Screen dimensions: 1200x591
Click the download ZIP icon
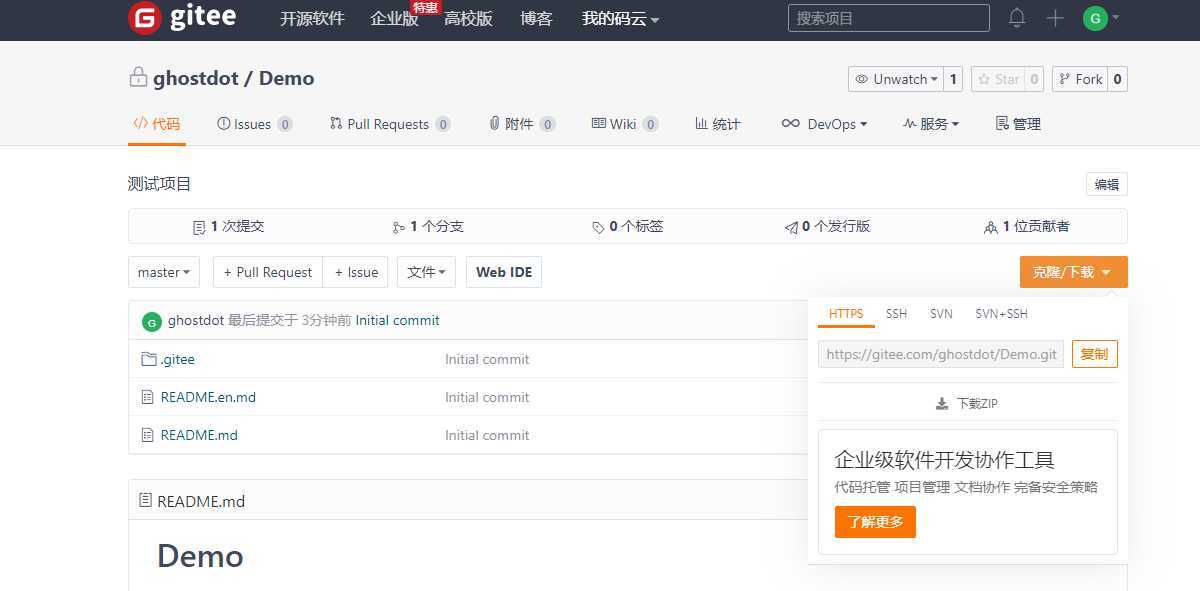point(942,404)
